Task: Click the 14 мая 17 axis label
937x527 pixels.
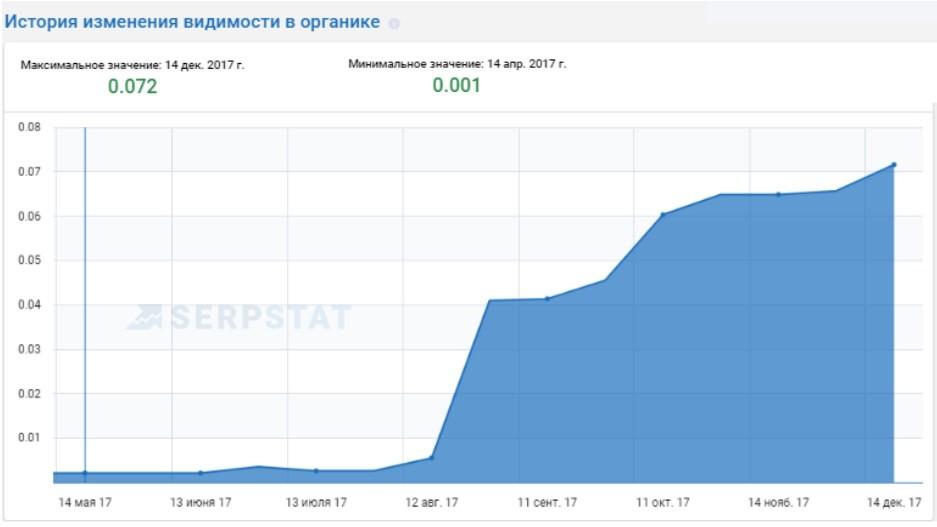Action: point(85,502)
